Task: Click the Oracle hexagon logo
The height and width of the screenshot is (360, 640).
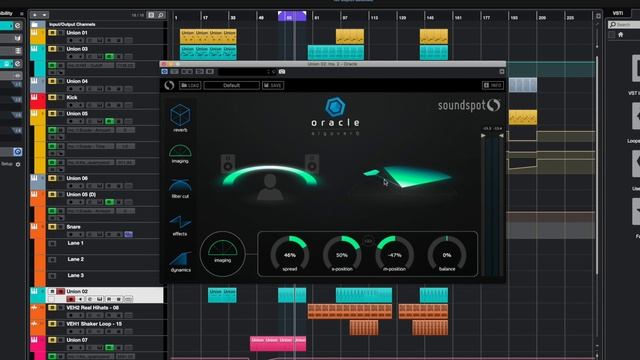Action: [335, 107]
